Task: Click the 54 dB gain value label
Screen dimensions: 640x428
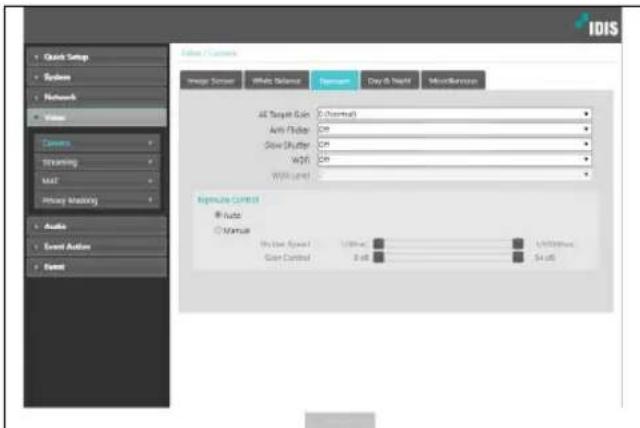Action: point(544,258)
